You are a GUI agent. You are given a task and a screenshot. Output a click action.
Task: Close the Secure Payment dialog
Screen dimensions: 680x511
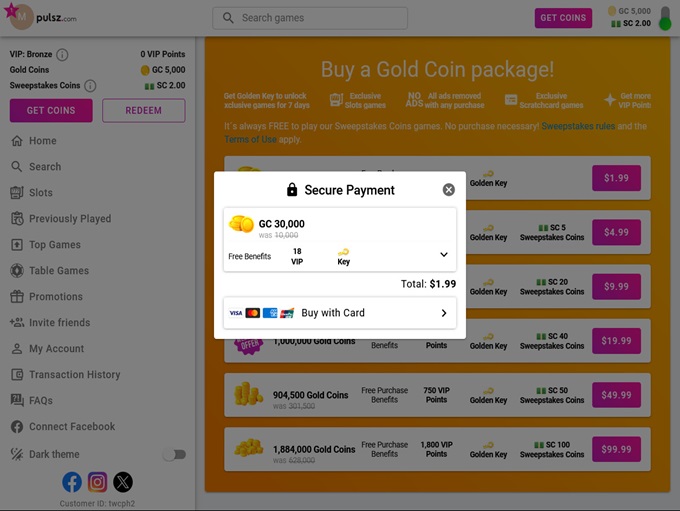[x=448, y=190]
